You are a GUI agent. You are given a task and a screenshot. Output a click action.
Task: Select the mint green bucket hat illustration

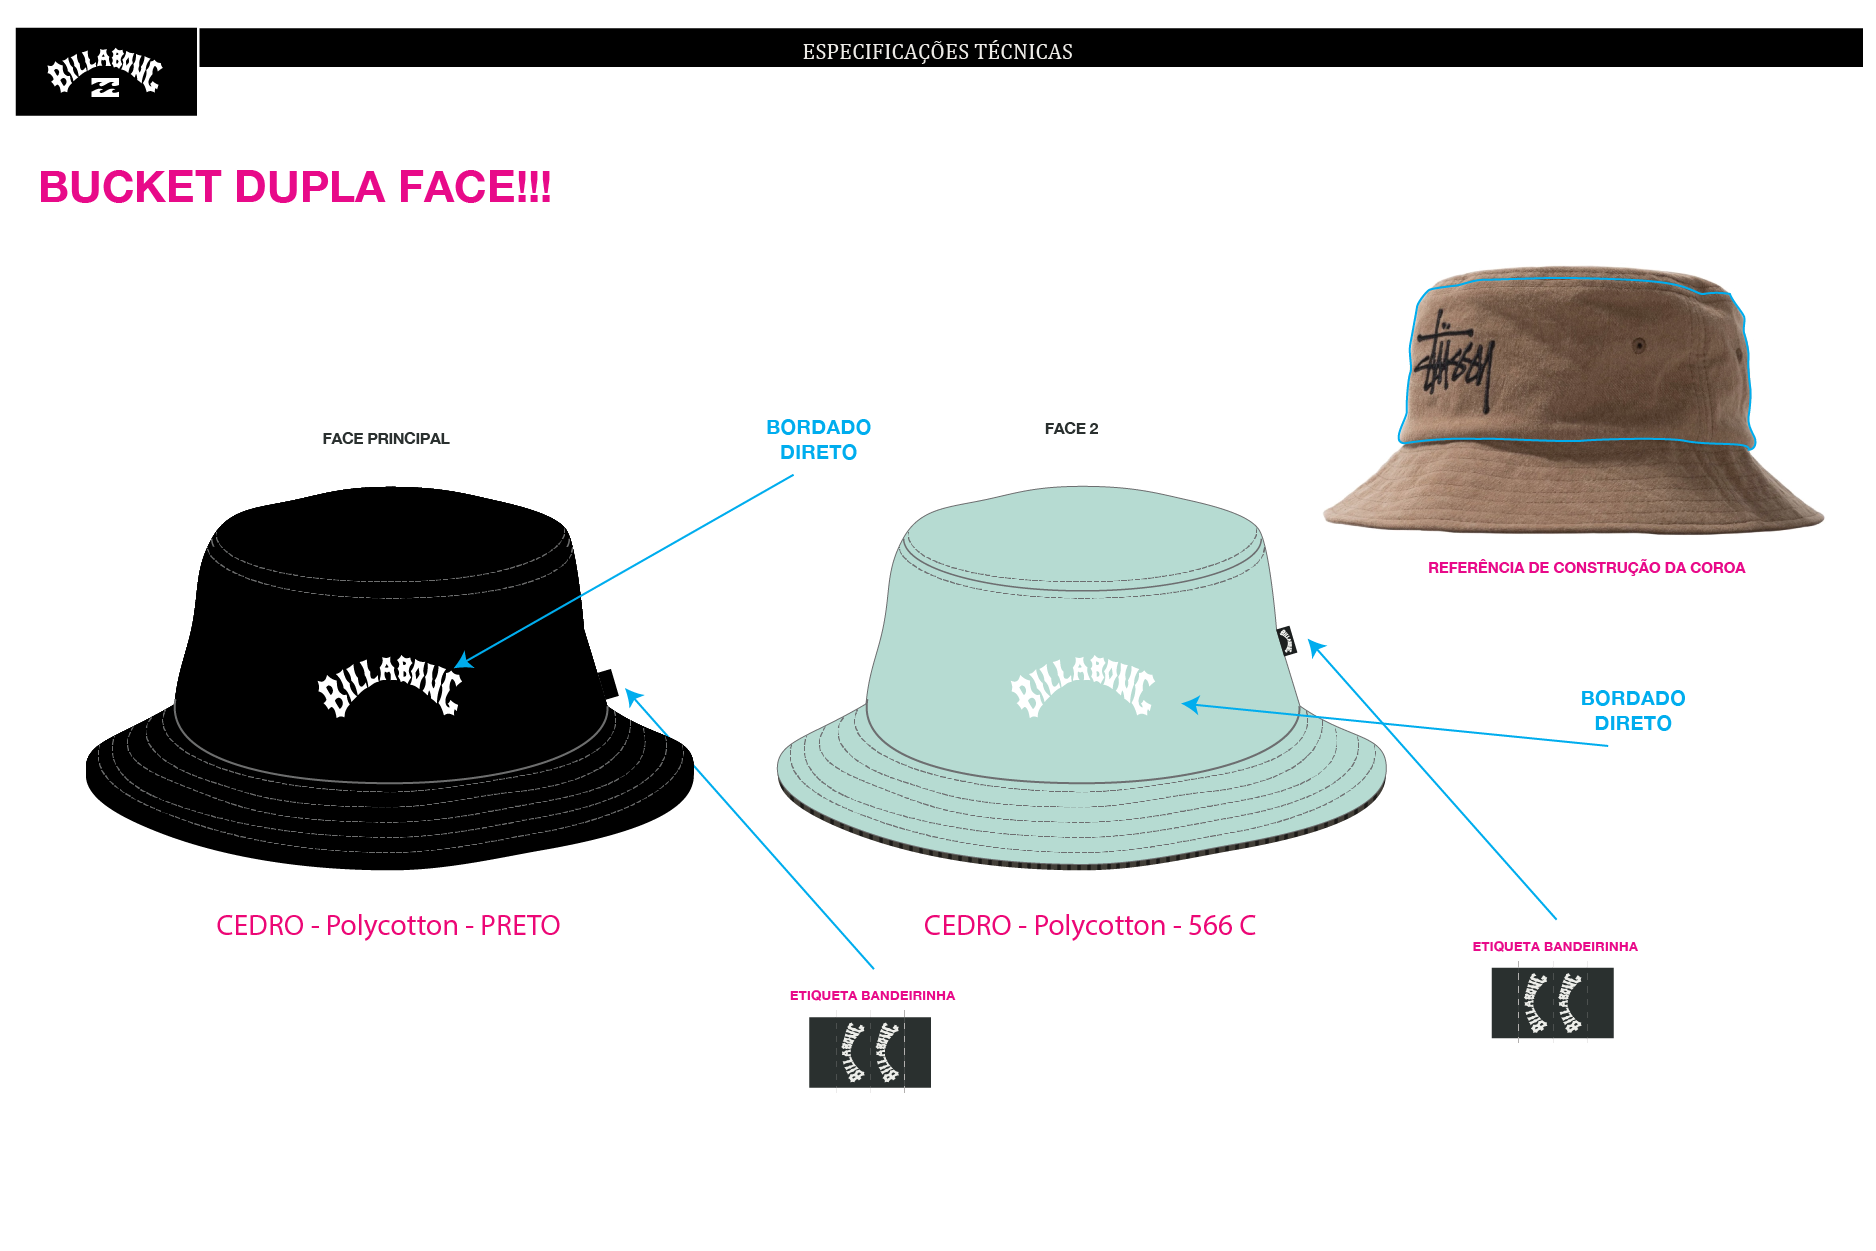[1082, 678]
